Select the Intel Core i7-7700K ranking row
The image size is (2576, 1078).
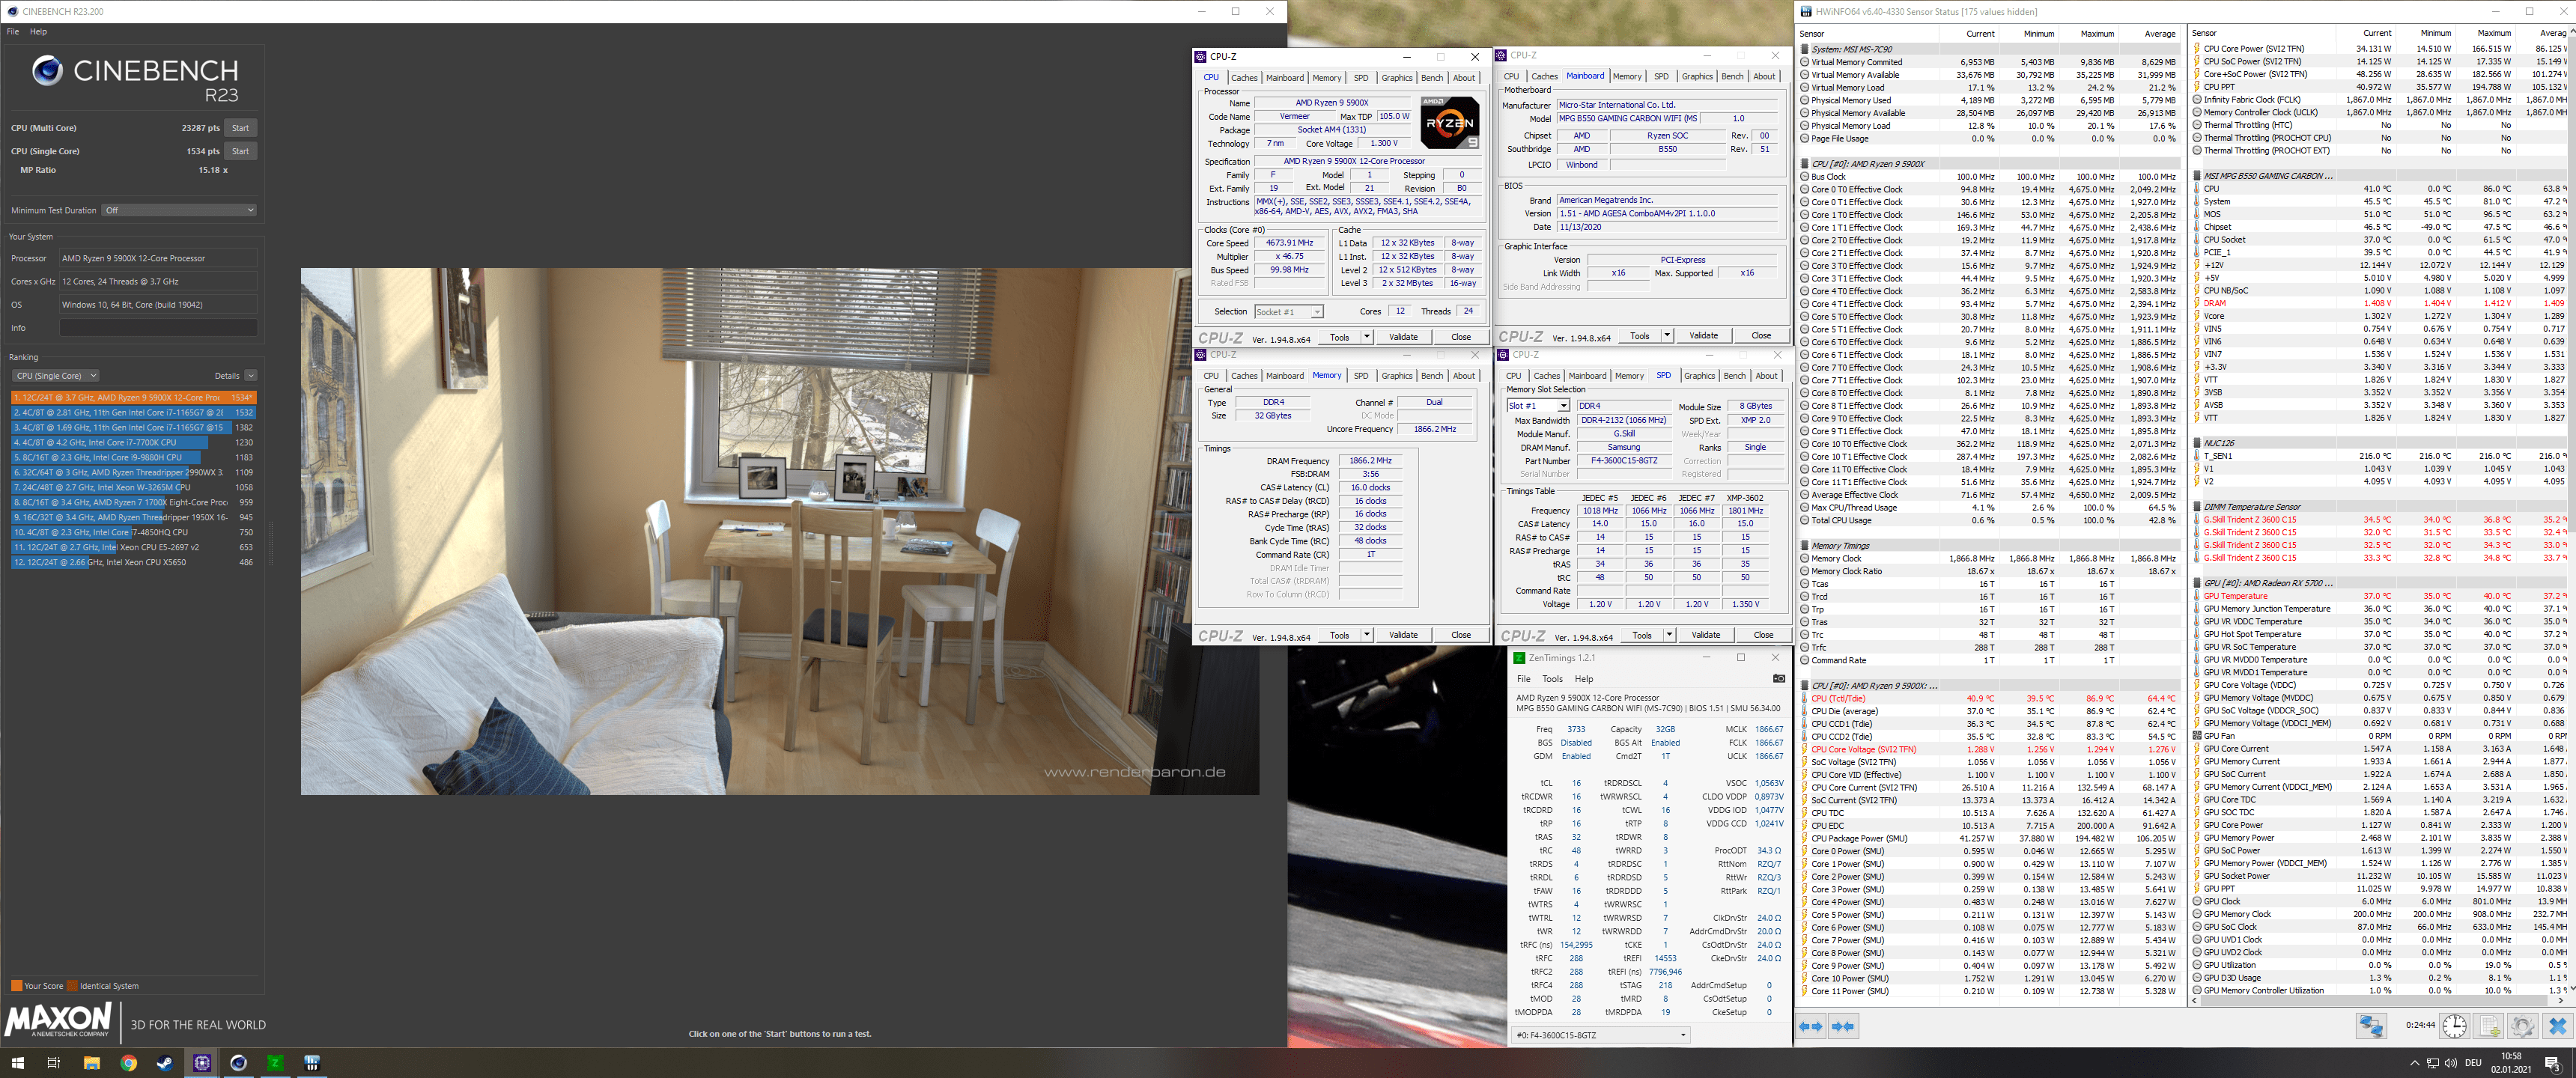coord(134,442)
